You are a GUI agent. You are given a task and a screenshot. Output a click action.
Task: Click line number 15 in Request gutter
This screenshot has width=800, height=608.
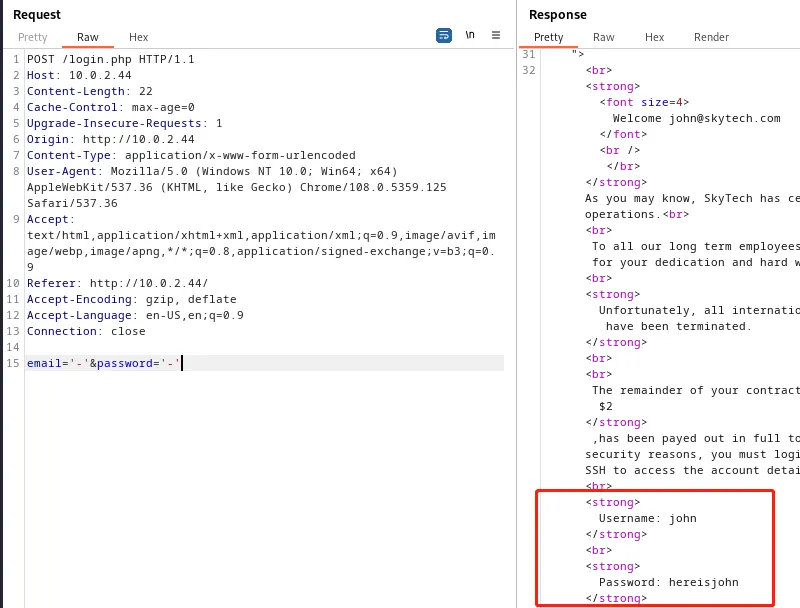(x=13, y=363)
